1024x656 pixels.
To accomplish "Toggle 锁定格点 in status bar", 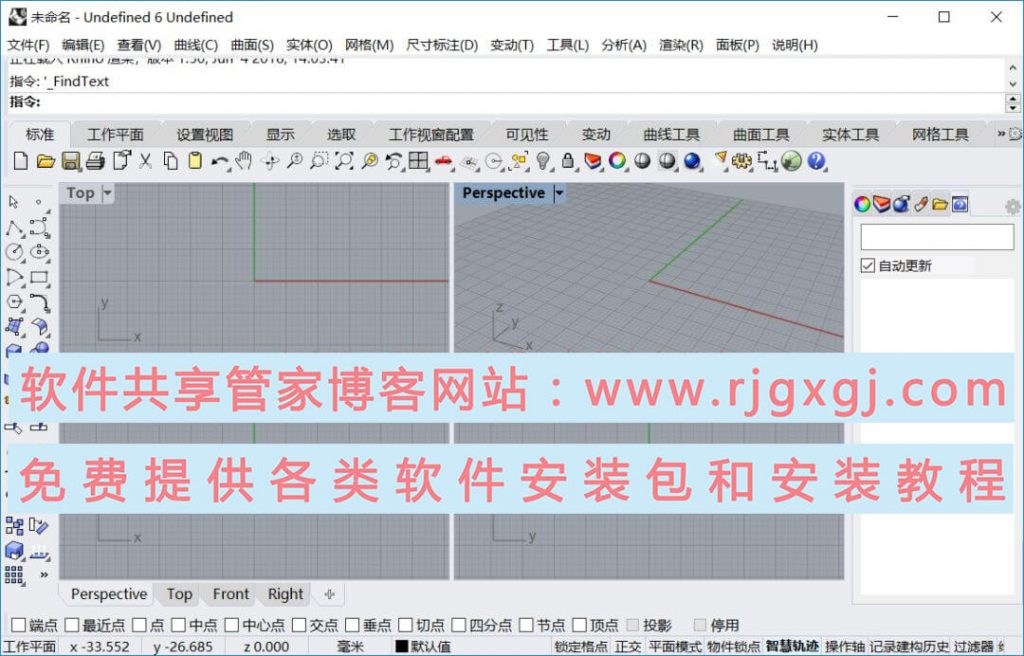I will coord(581,647).
